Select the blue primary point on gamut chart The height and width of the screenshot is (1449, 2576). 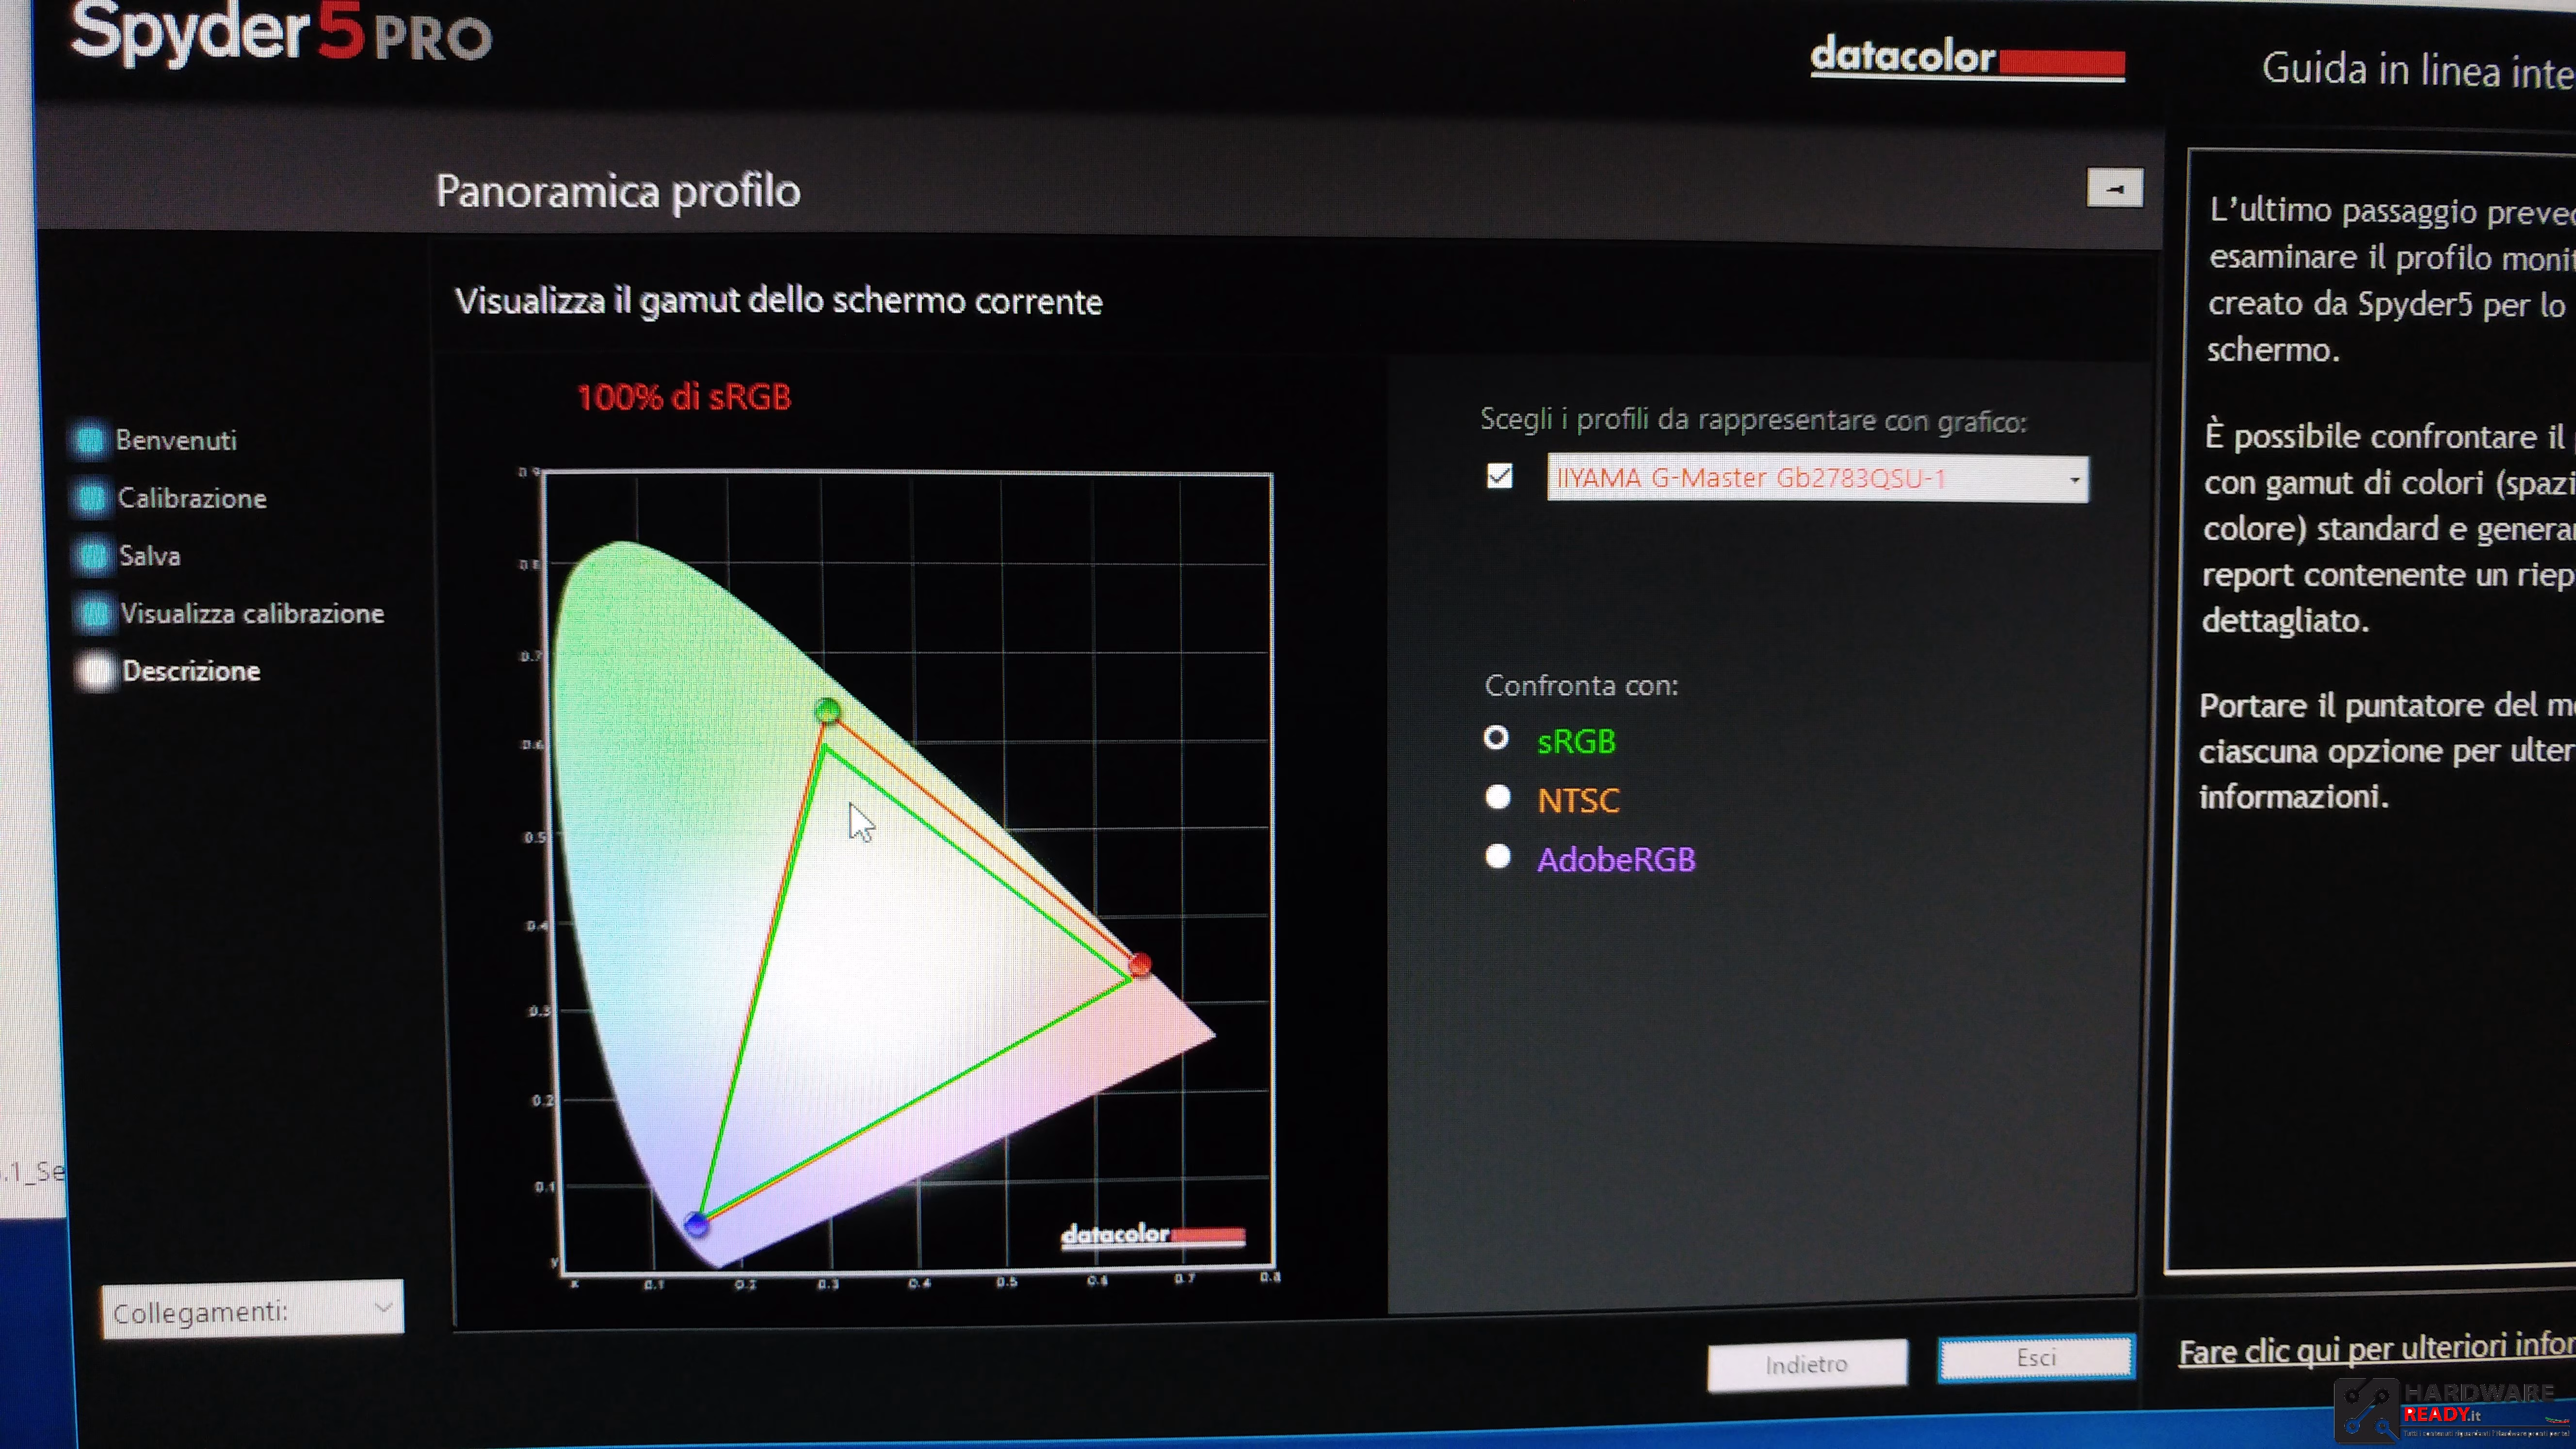tap(696, 1224)
